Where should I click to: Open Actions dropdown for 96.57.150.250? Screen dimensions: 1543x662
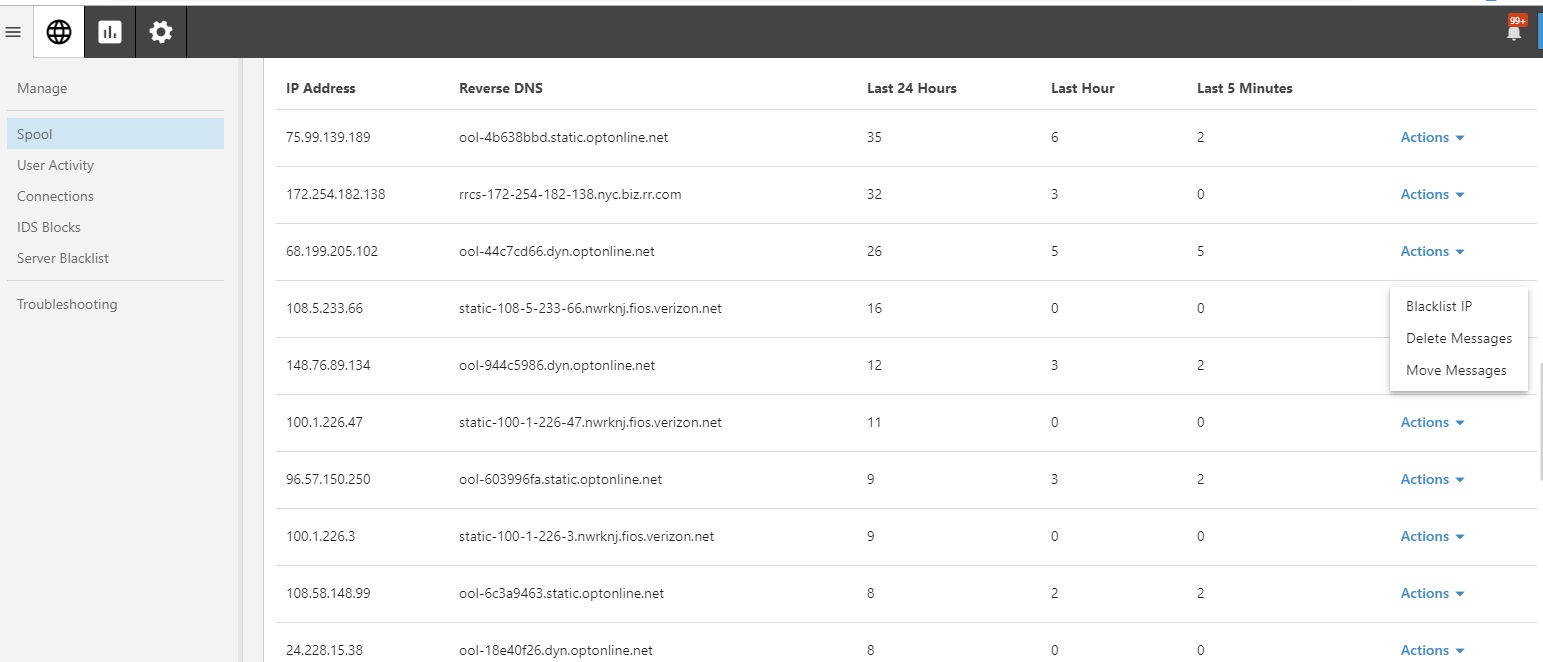coord(1432,480)
